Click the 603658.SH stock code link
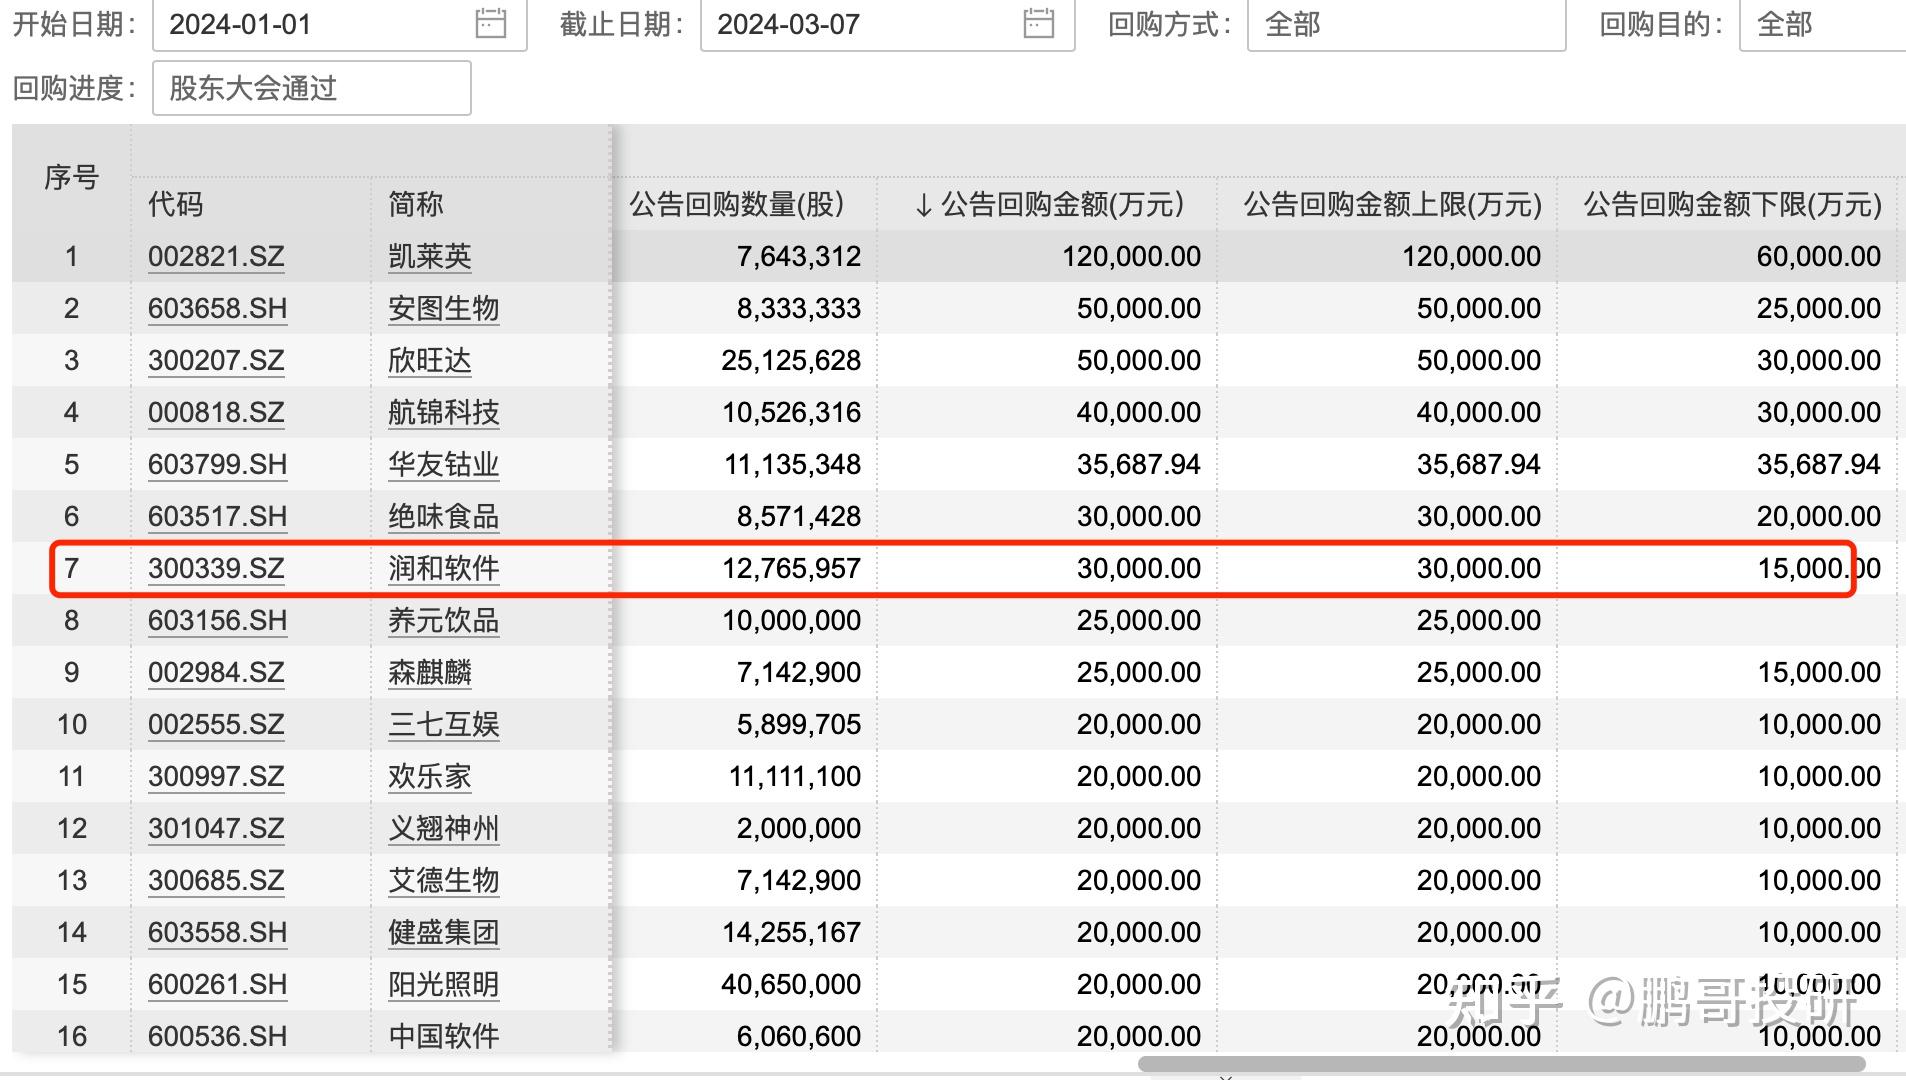 click(216, 308)
